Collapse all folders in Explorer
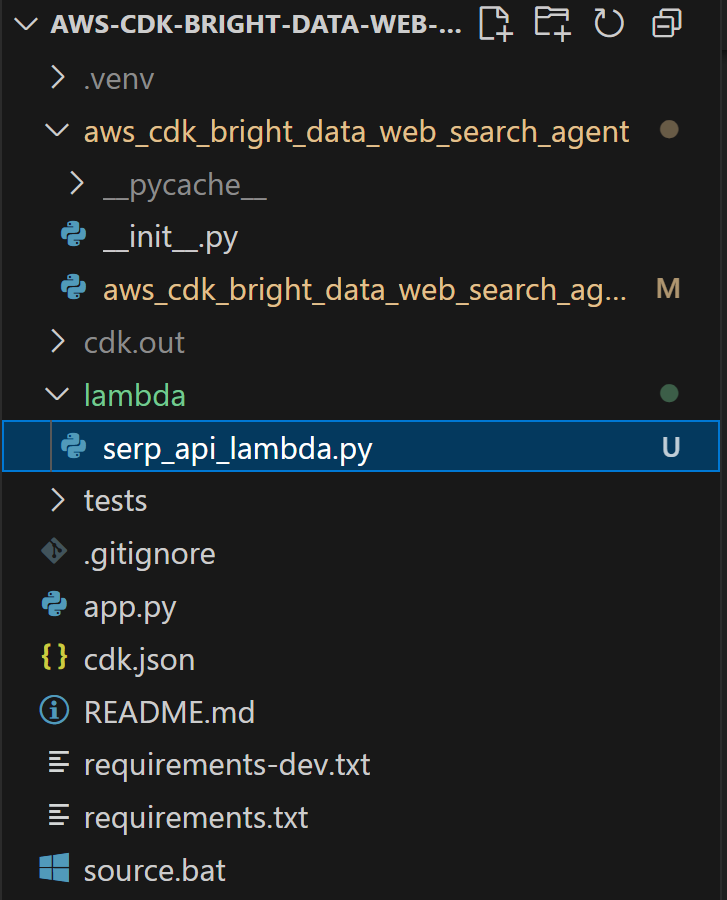Viewport: 727px width, 900px height. click(666, 23)
